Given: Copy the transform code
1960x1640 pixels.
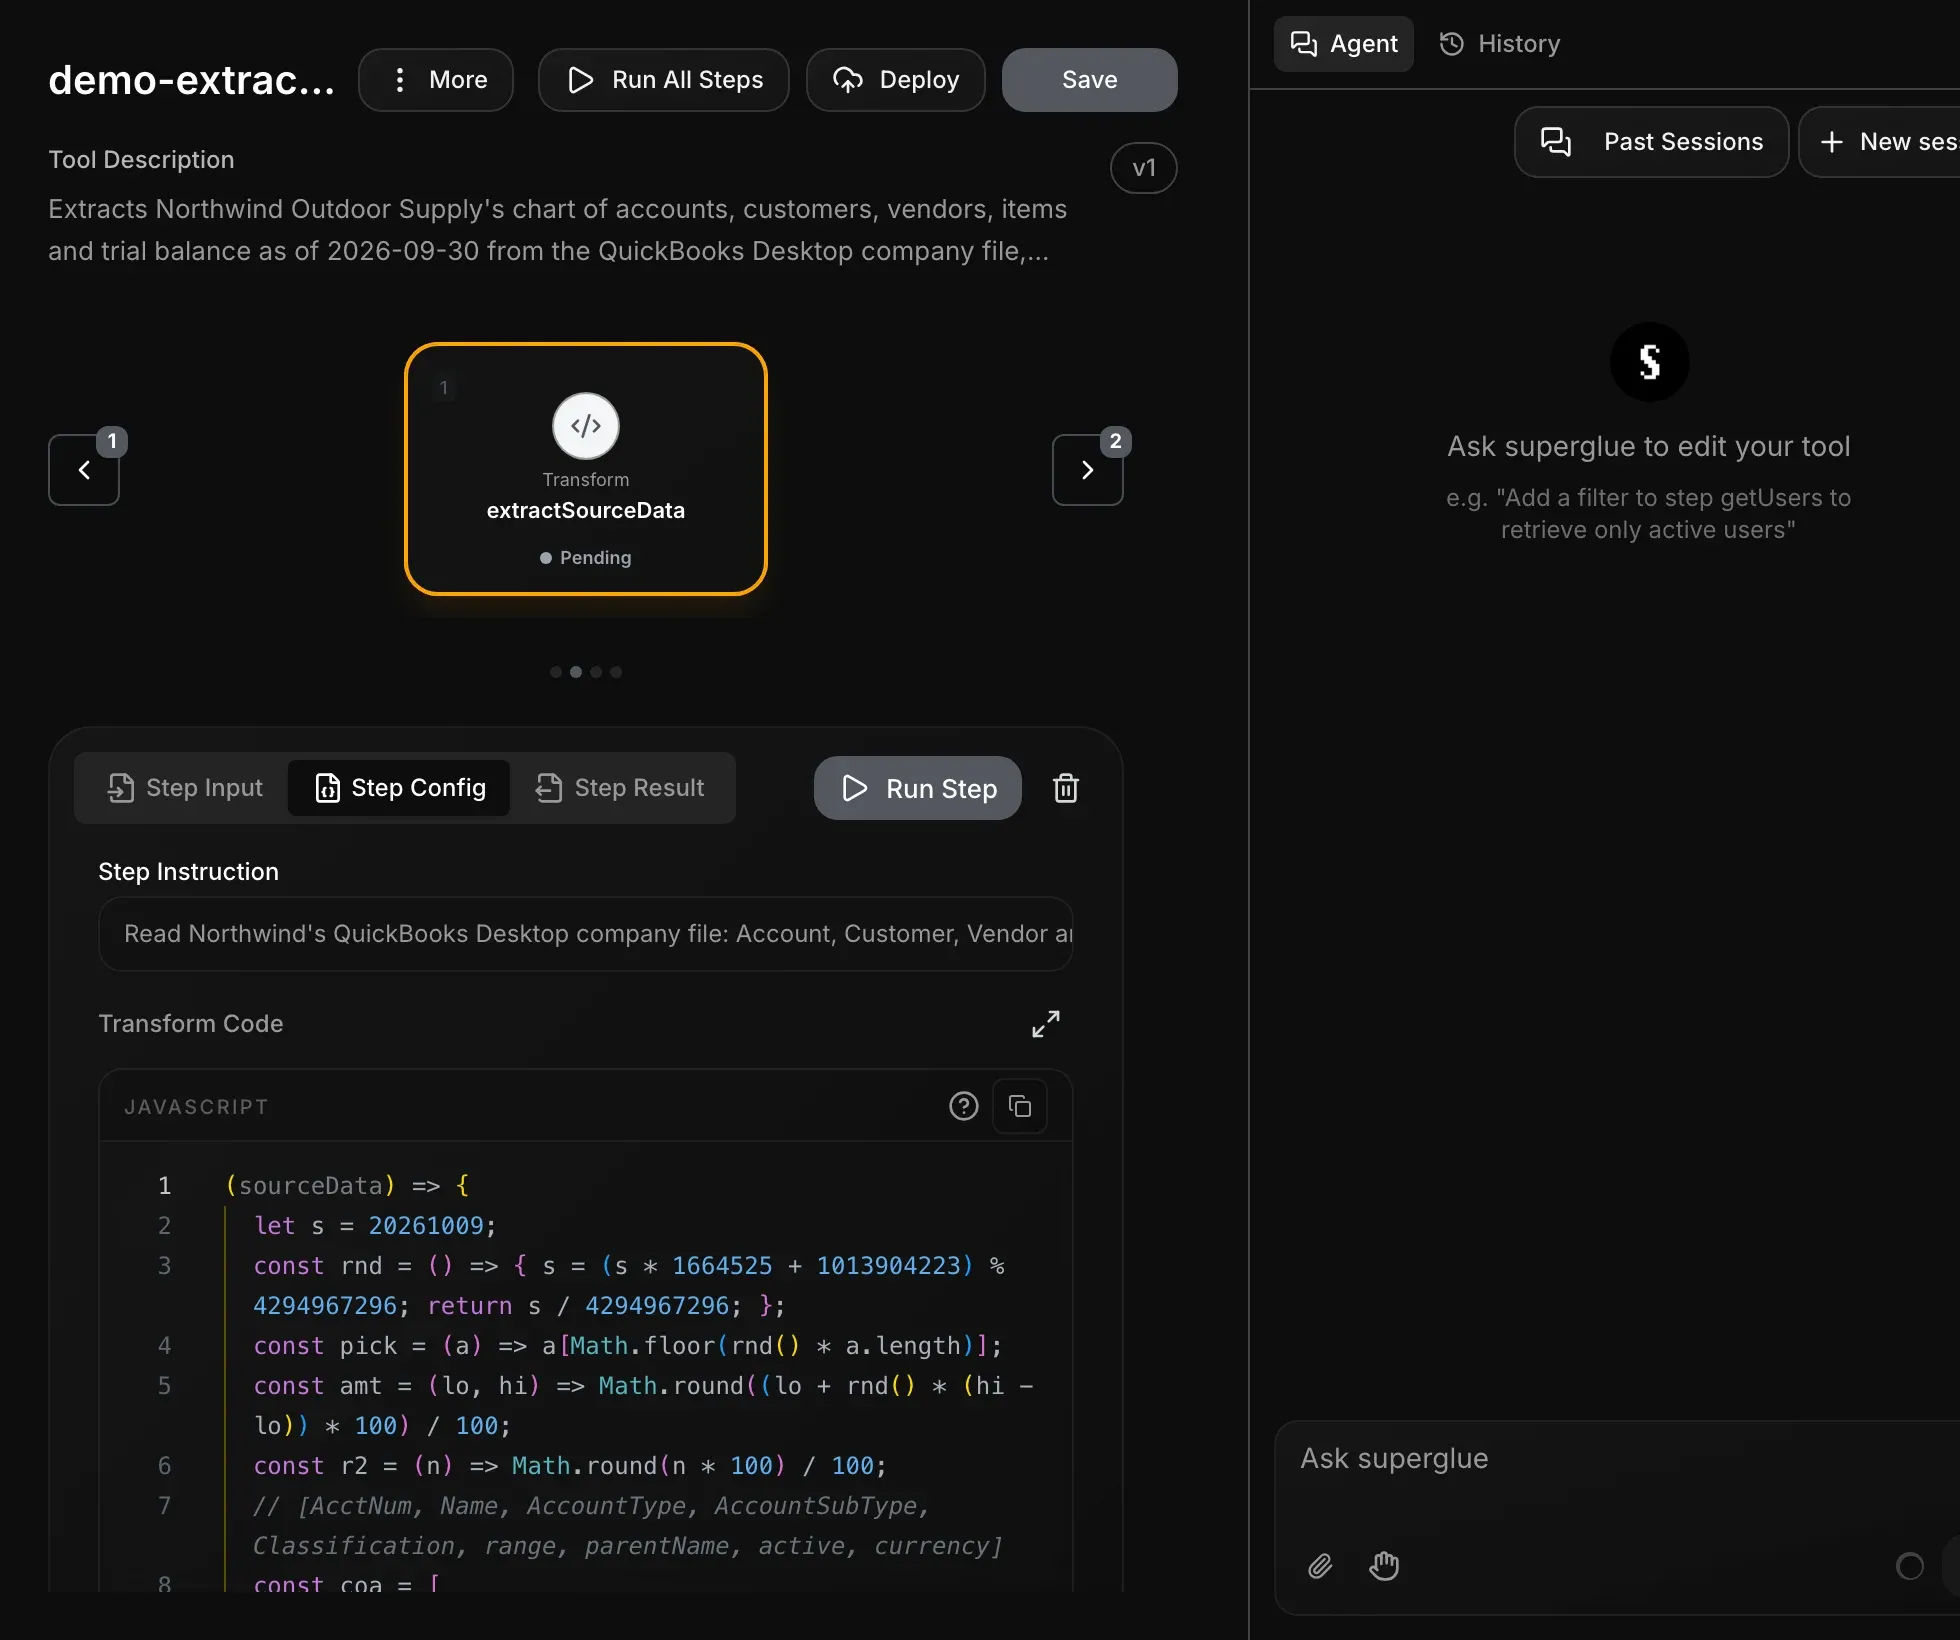Looking at the screenshot, I should pyautogui.click(x=1020, y=1106).
